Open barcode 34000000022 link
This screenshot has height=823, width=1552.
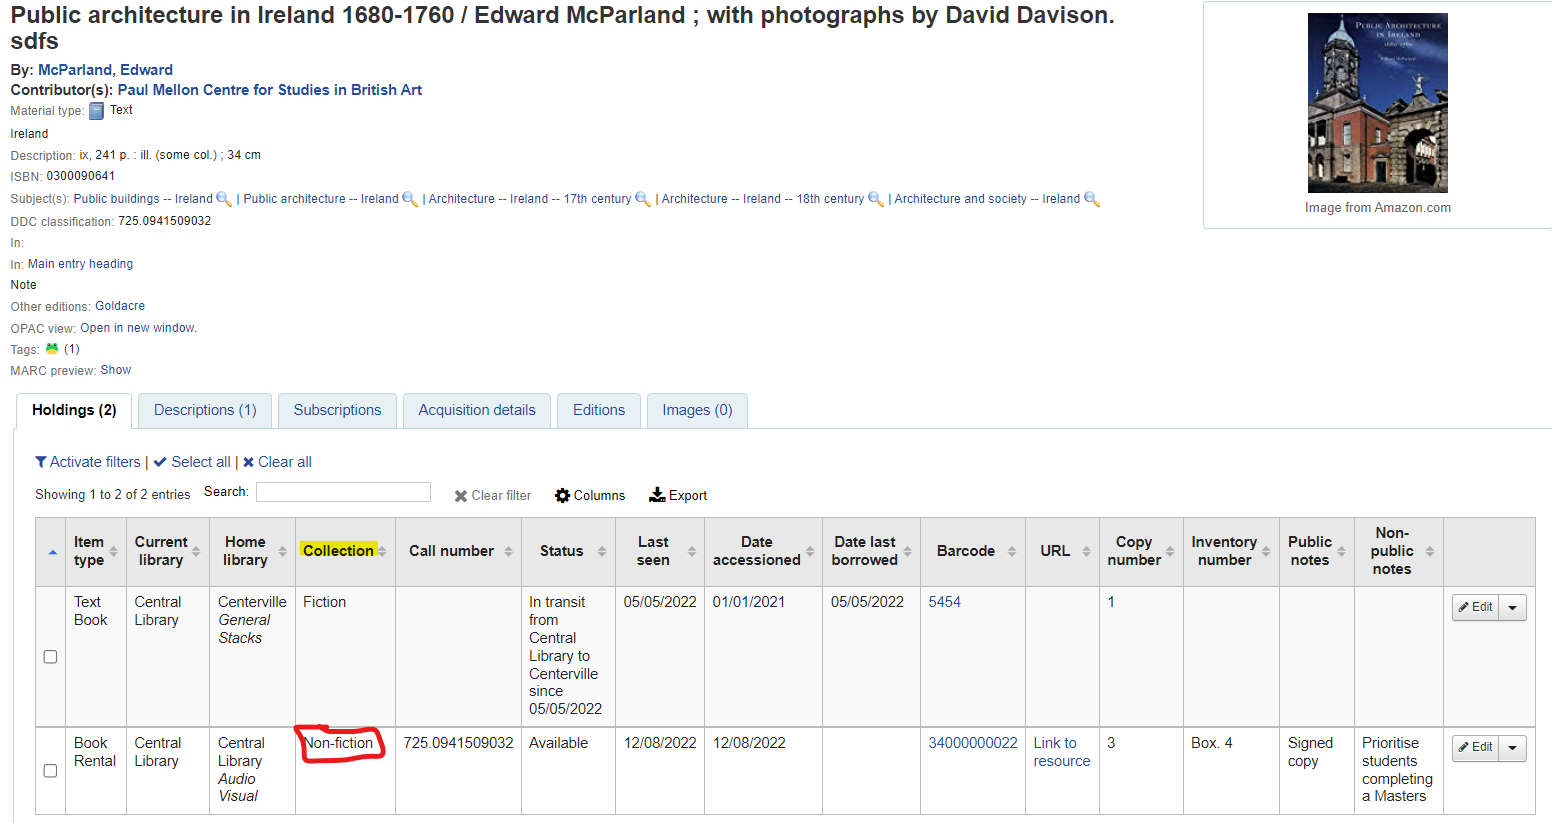973,743
